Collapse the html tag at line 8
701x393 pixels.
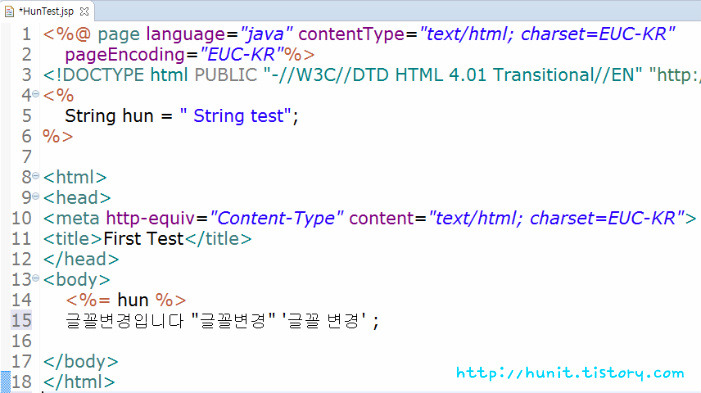tap(35, 176)
